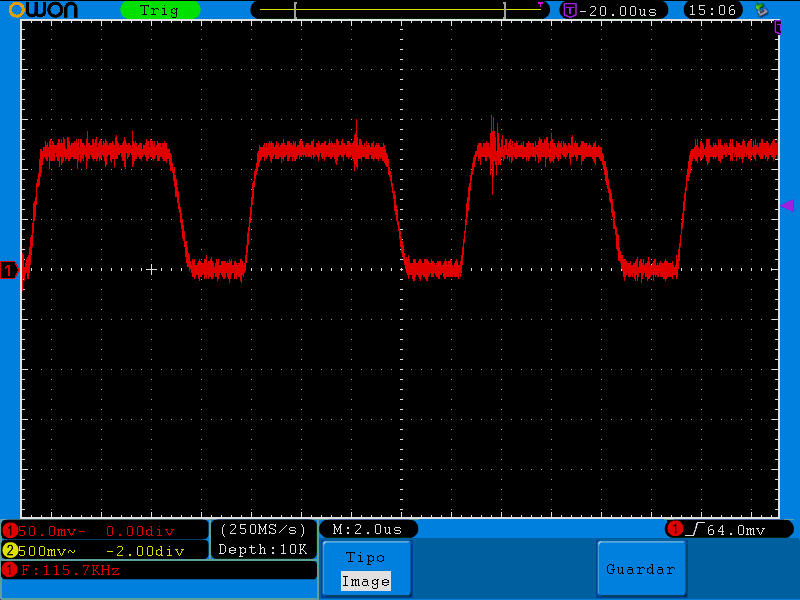Image resolution: width=800 pixels, height=600 pixels.
Task: Click the Depth:10K memory depth readout
Action: [263, 549]
